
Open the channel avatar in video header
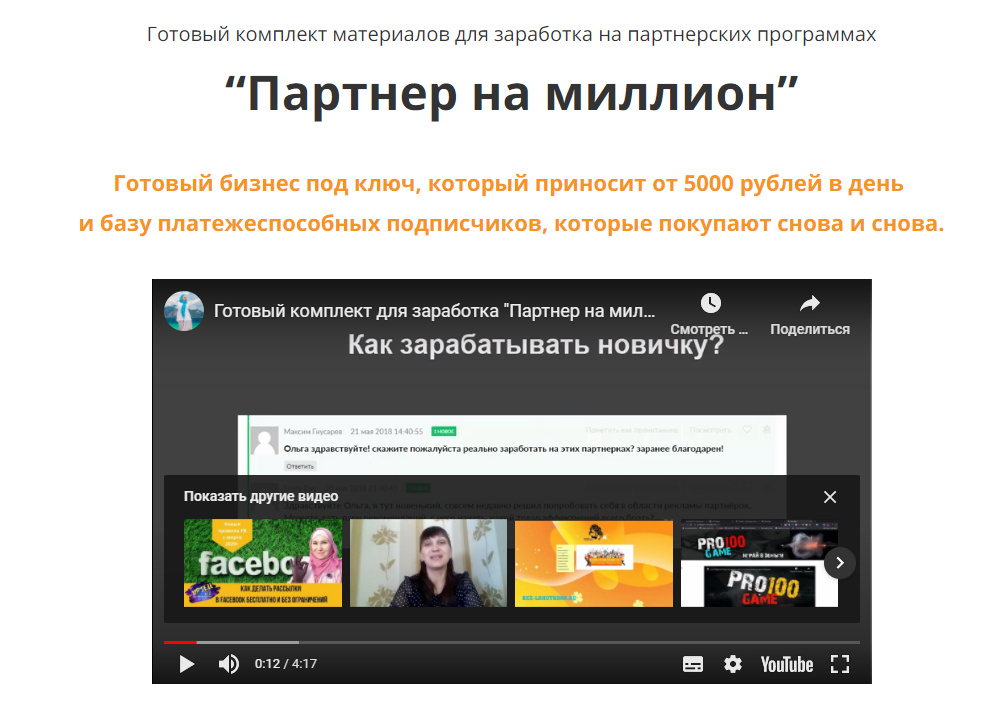click(184, 311)
